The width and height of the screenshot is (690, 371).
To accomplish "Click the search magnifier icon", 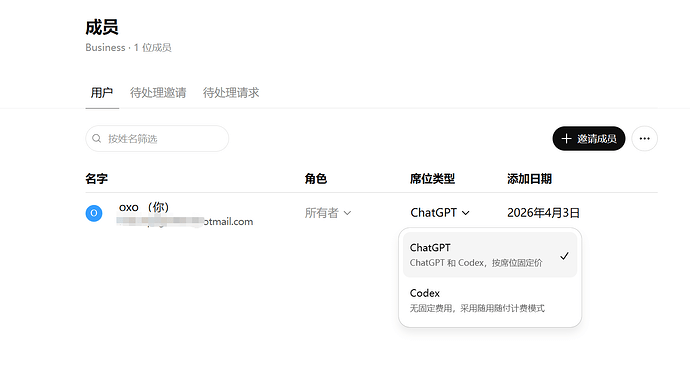I will pos(96,139).
